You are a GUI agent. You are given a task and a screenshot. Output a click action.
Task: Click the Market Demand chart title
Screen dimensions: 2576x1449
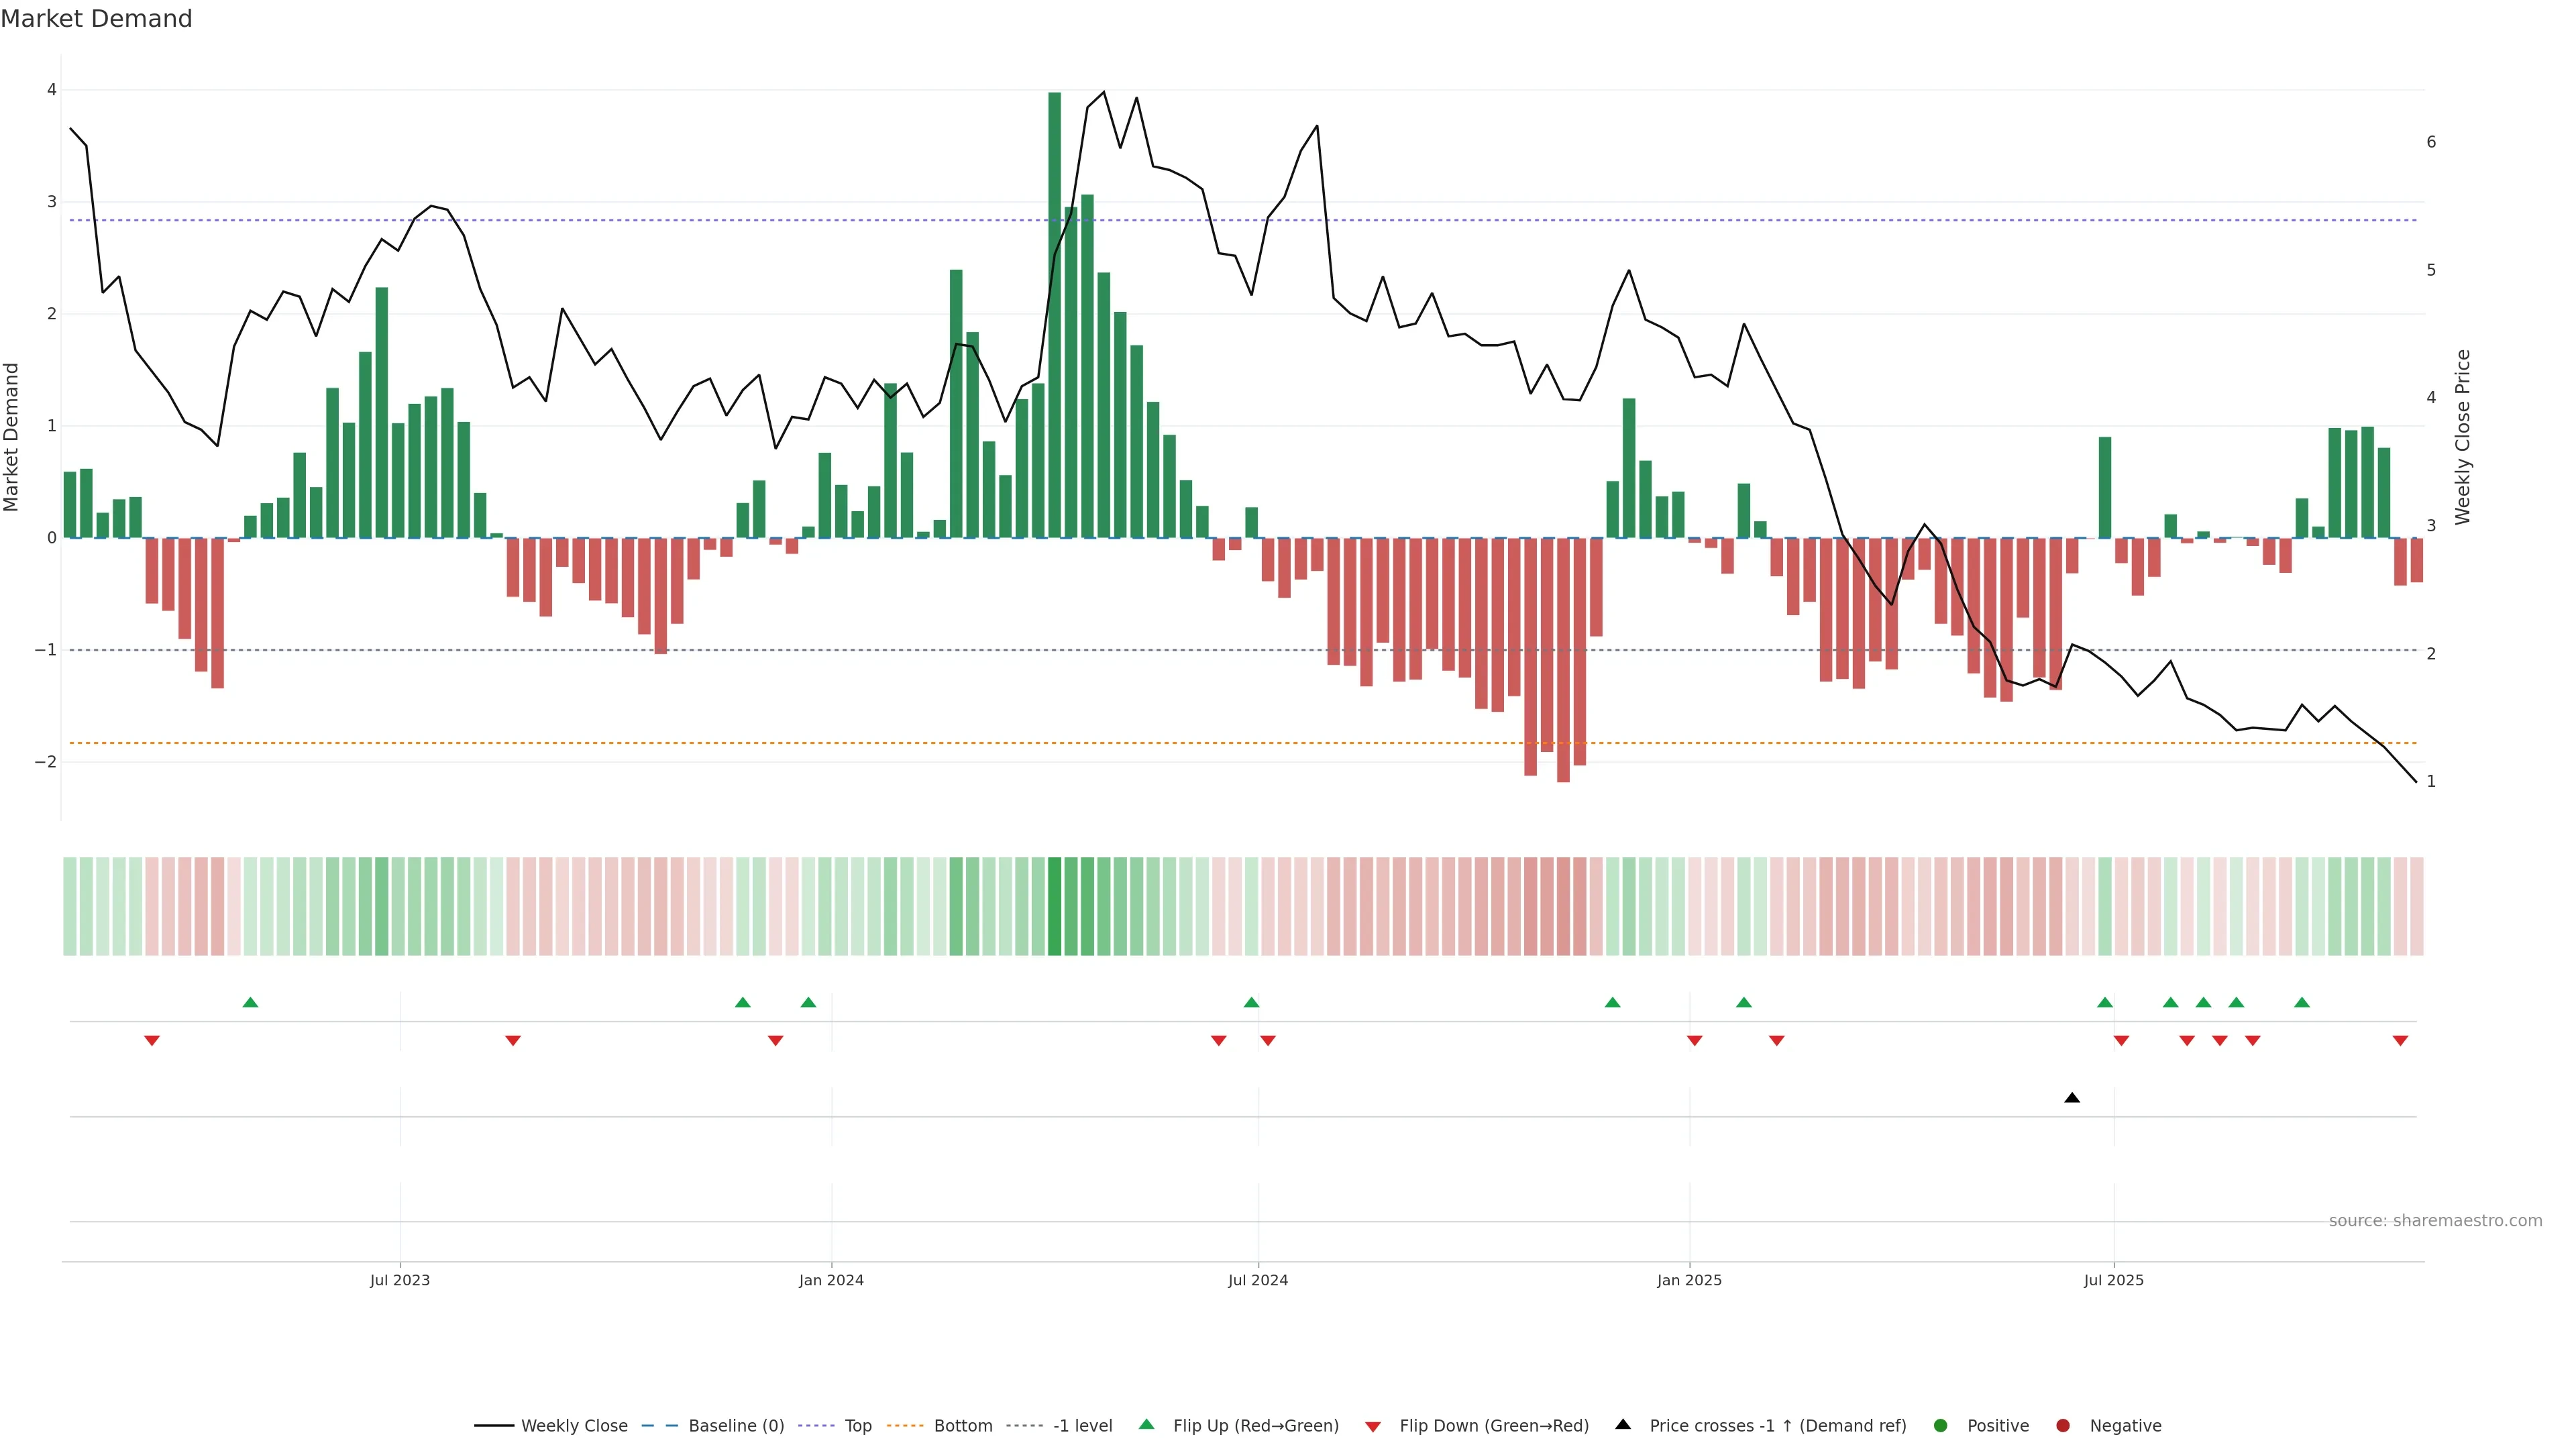96,19
